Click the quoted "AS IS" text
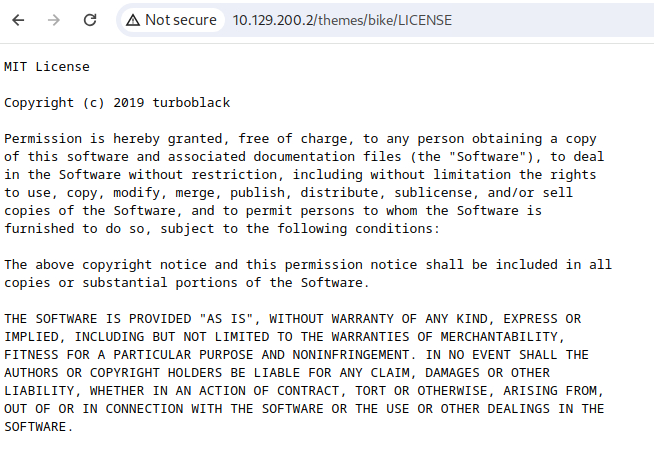This screenshot has width=654, height=456. [226, 319]
